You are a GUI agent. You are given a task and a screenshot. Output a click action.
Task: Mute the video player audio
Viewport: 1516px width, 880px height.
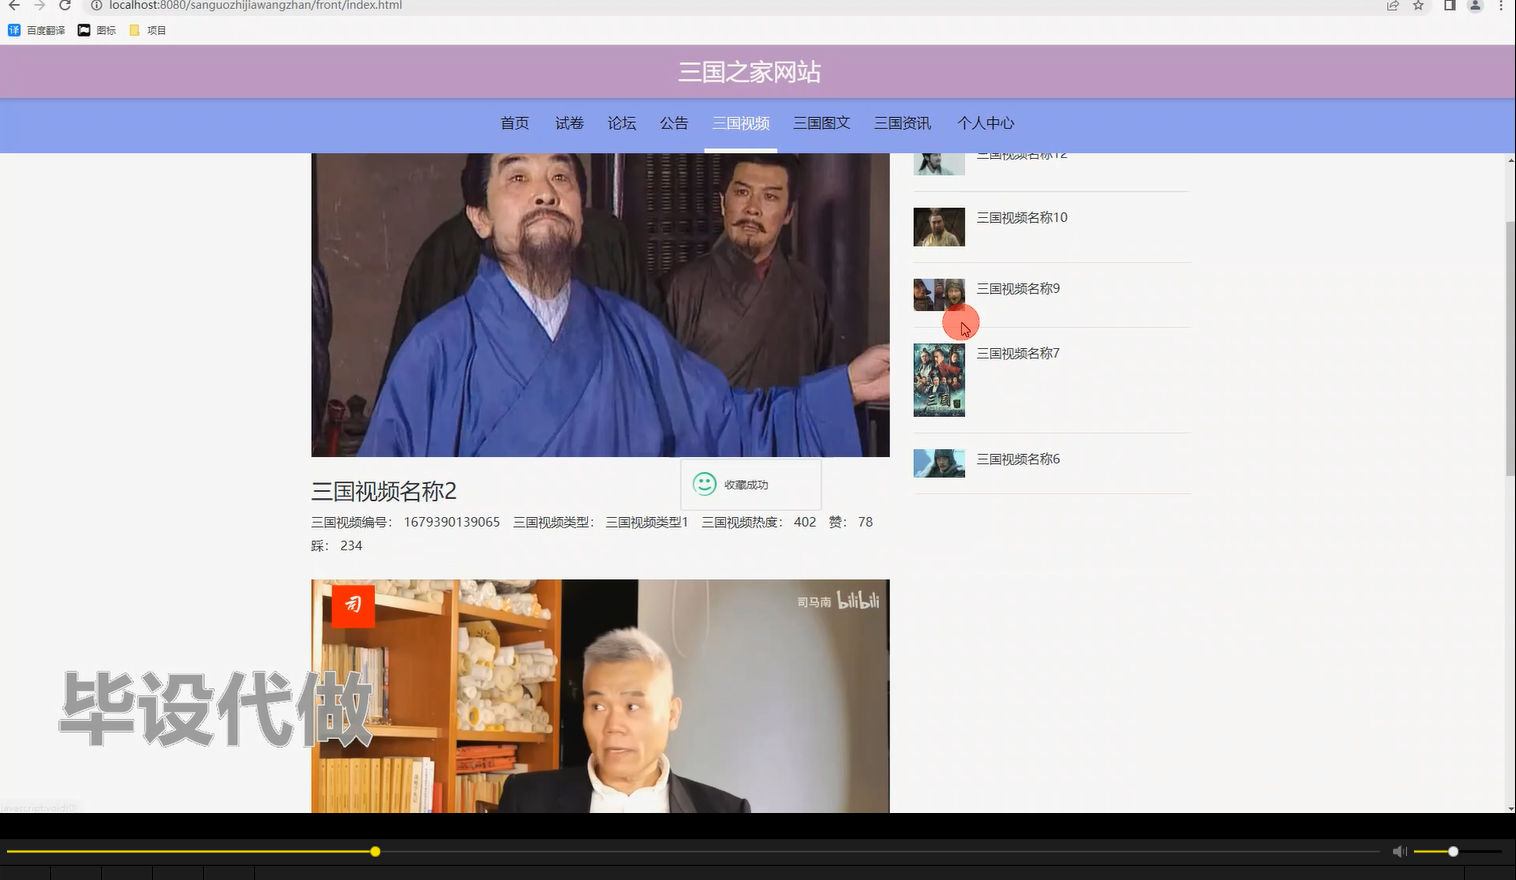coord(1399,851)
